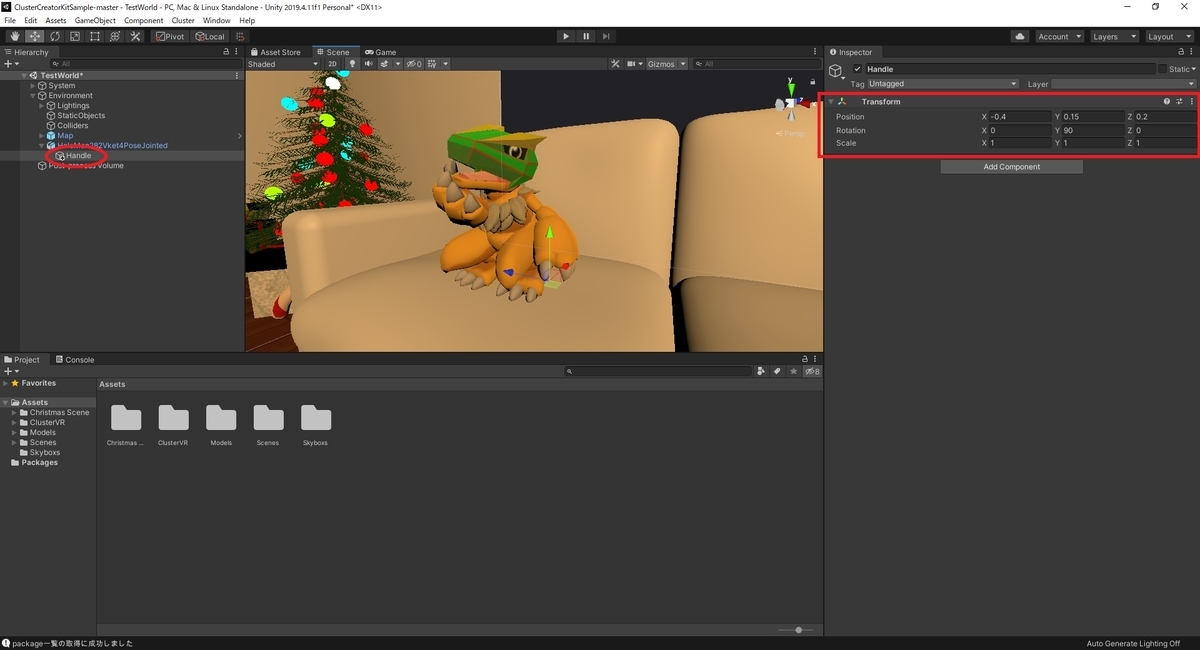Toggle scene effects icon in Scene toolbar

pyautogui.click(x=385, y=64)
